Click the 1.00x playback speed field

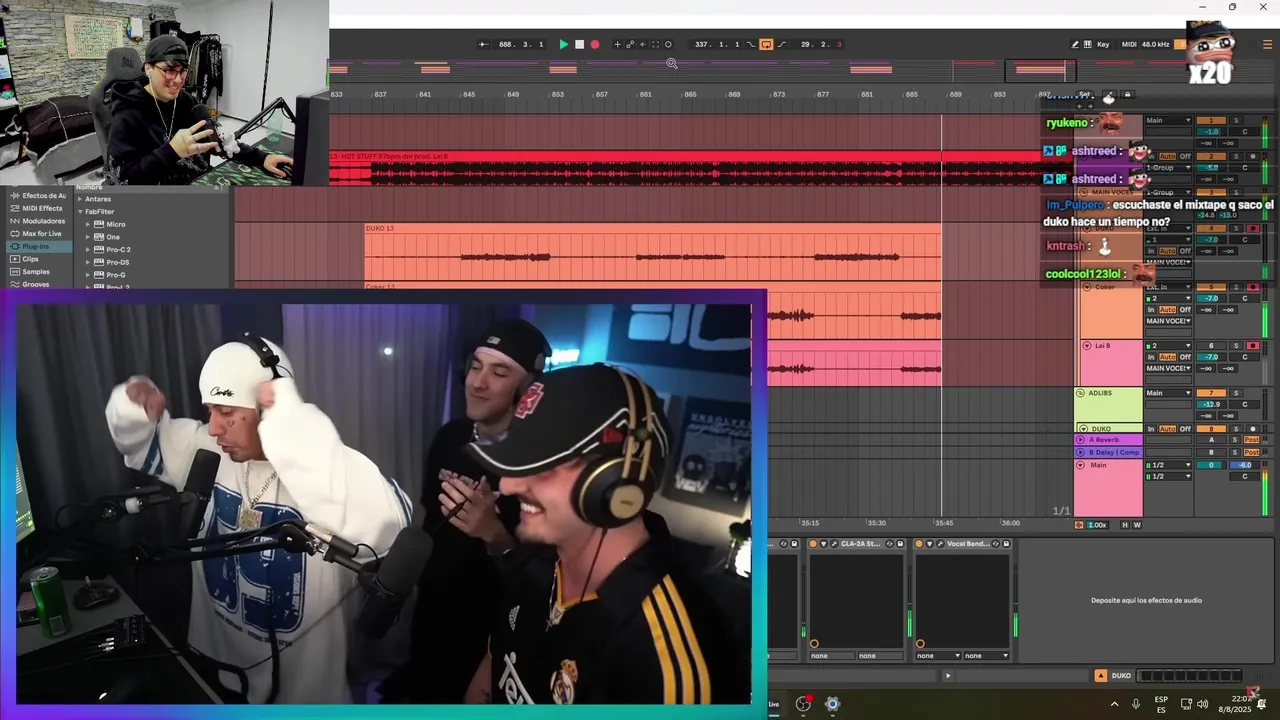pos(1097,525)
